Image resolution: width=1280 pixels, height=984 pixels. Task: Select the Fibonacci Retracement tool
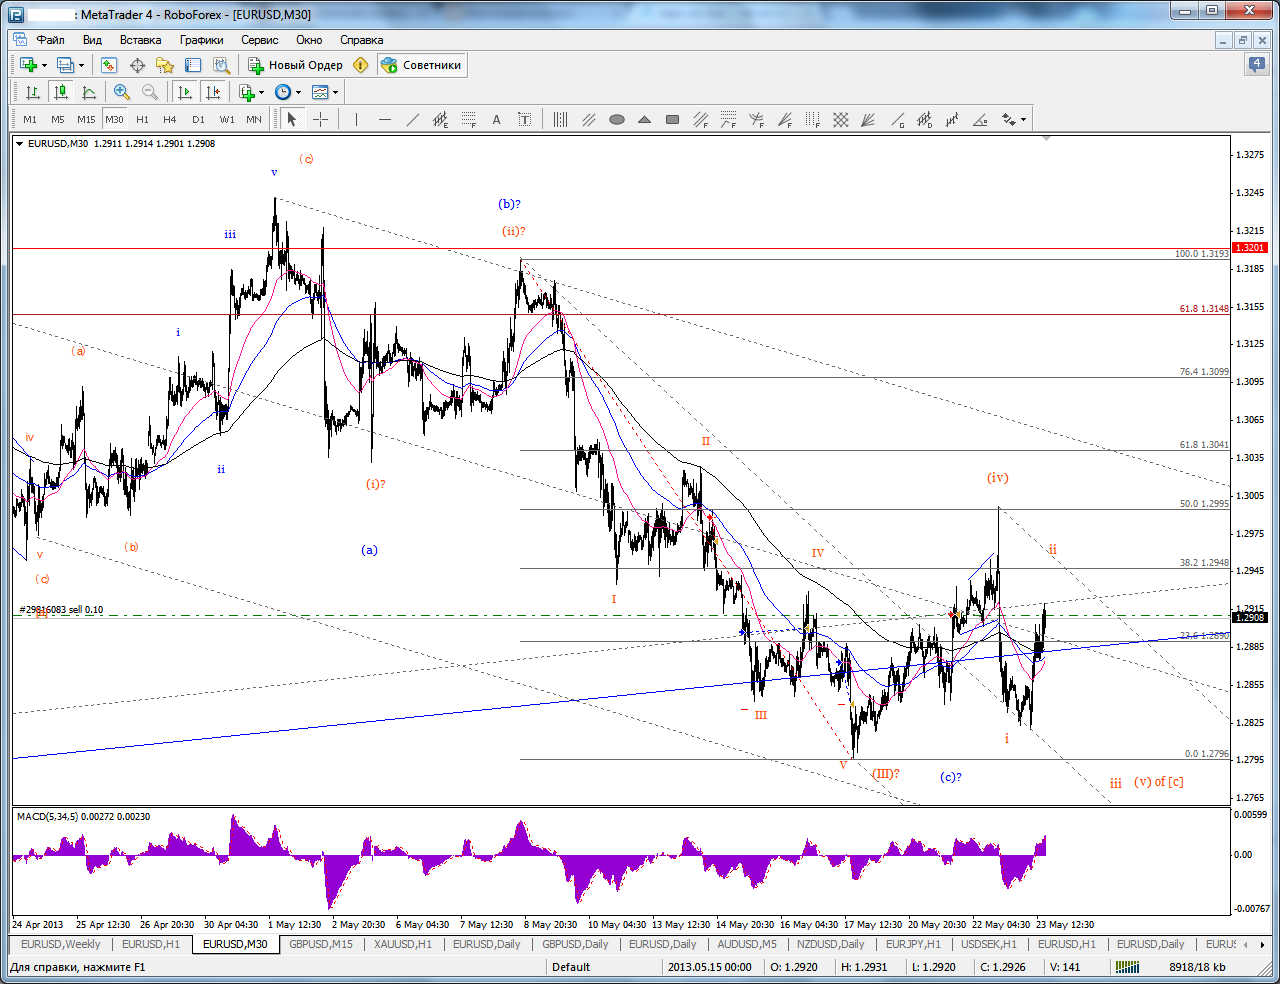click(x=468, y=119)
